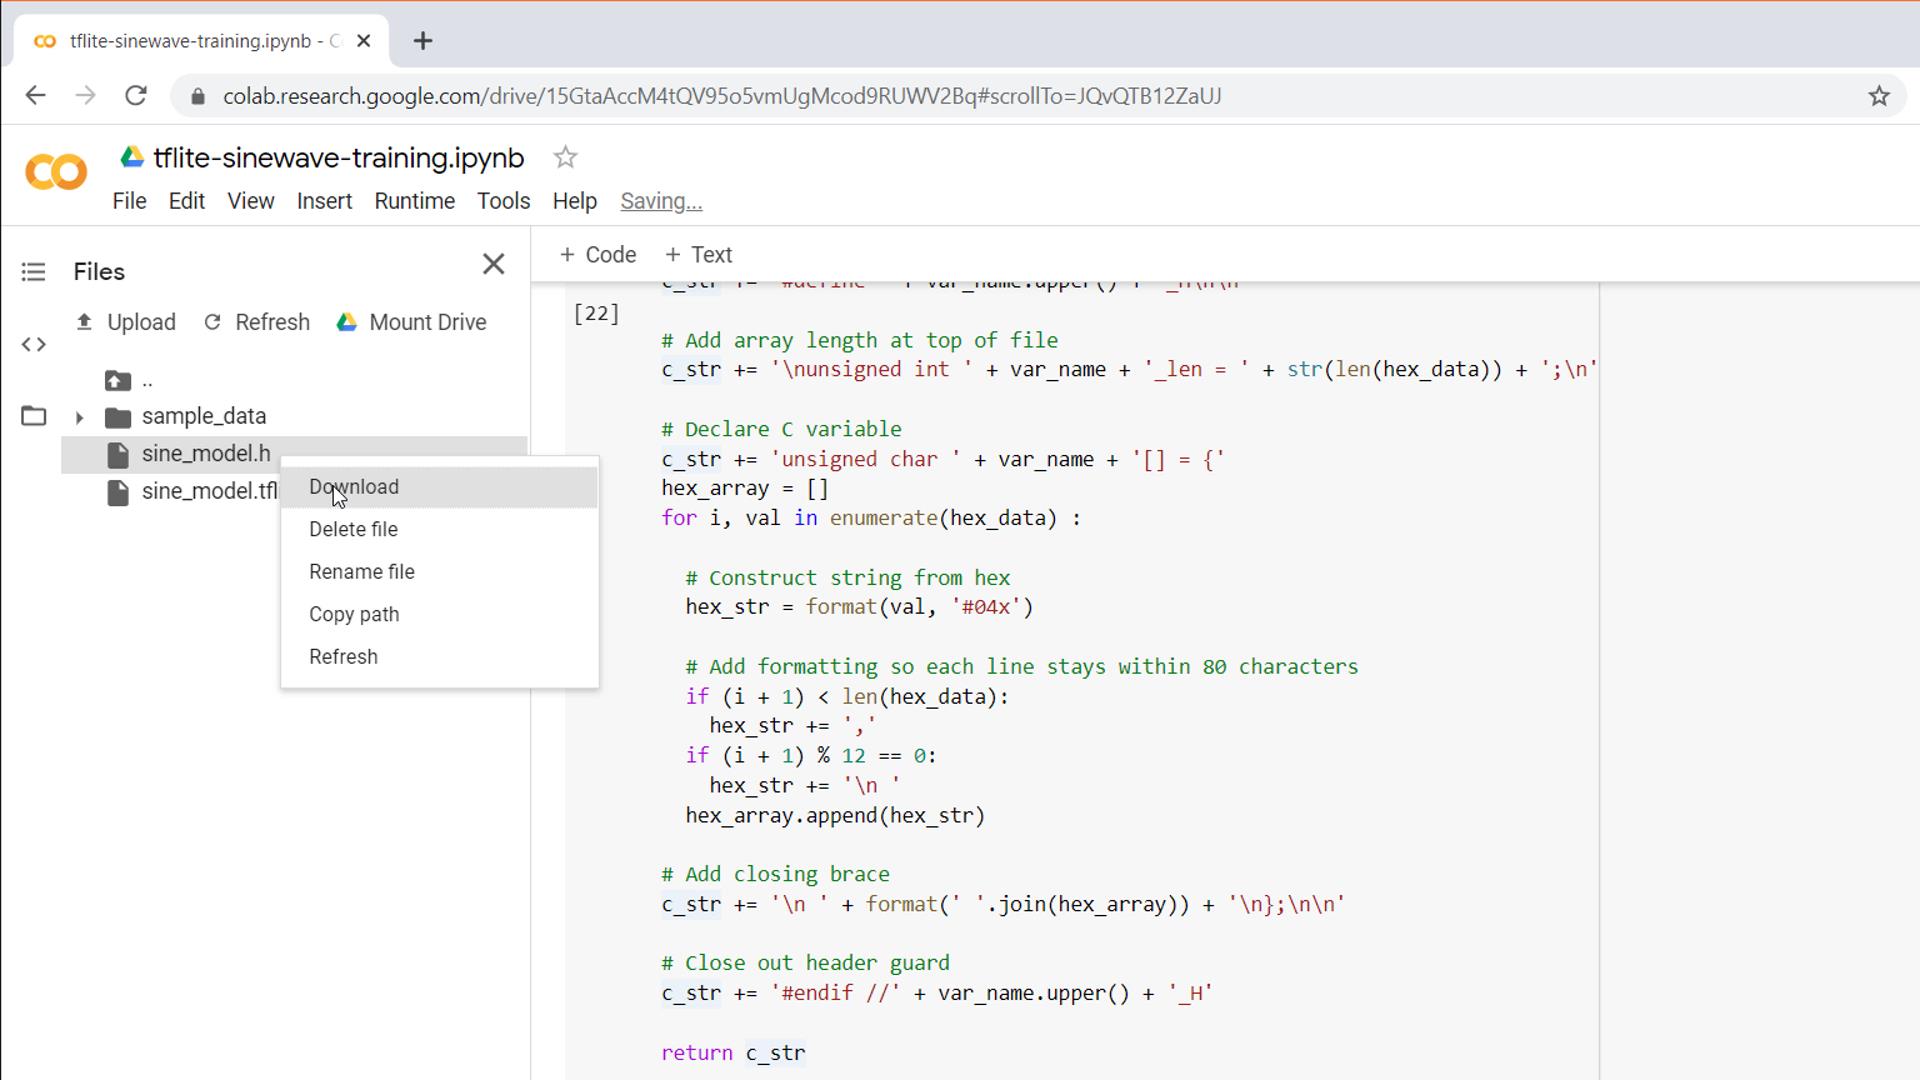Expand the sample_data folder tree
Screen dimensions: 1920x1080
(79, 417)
